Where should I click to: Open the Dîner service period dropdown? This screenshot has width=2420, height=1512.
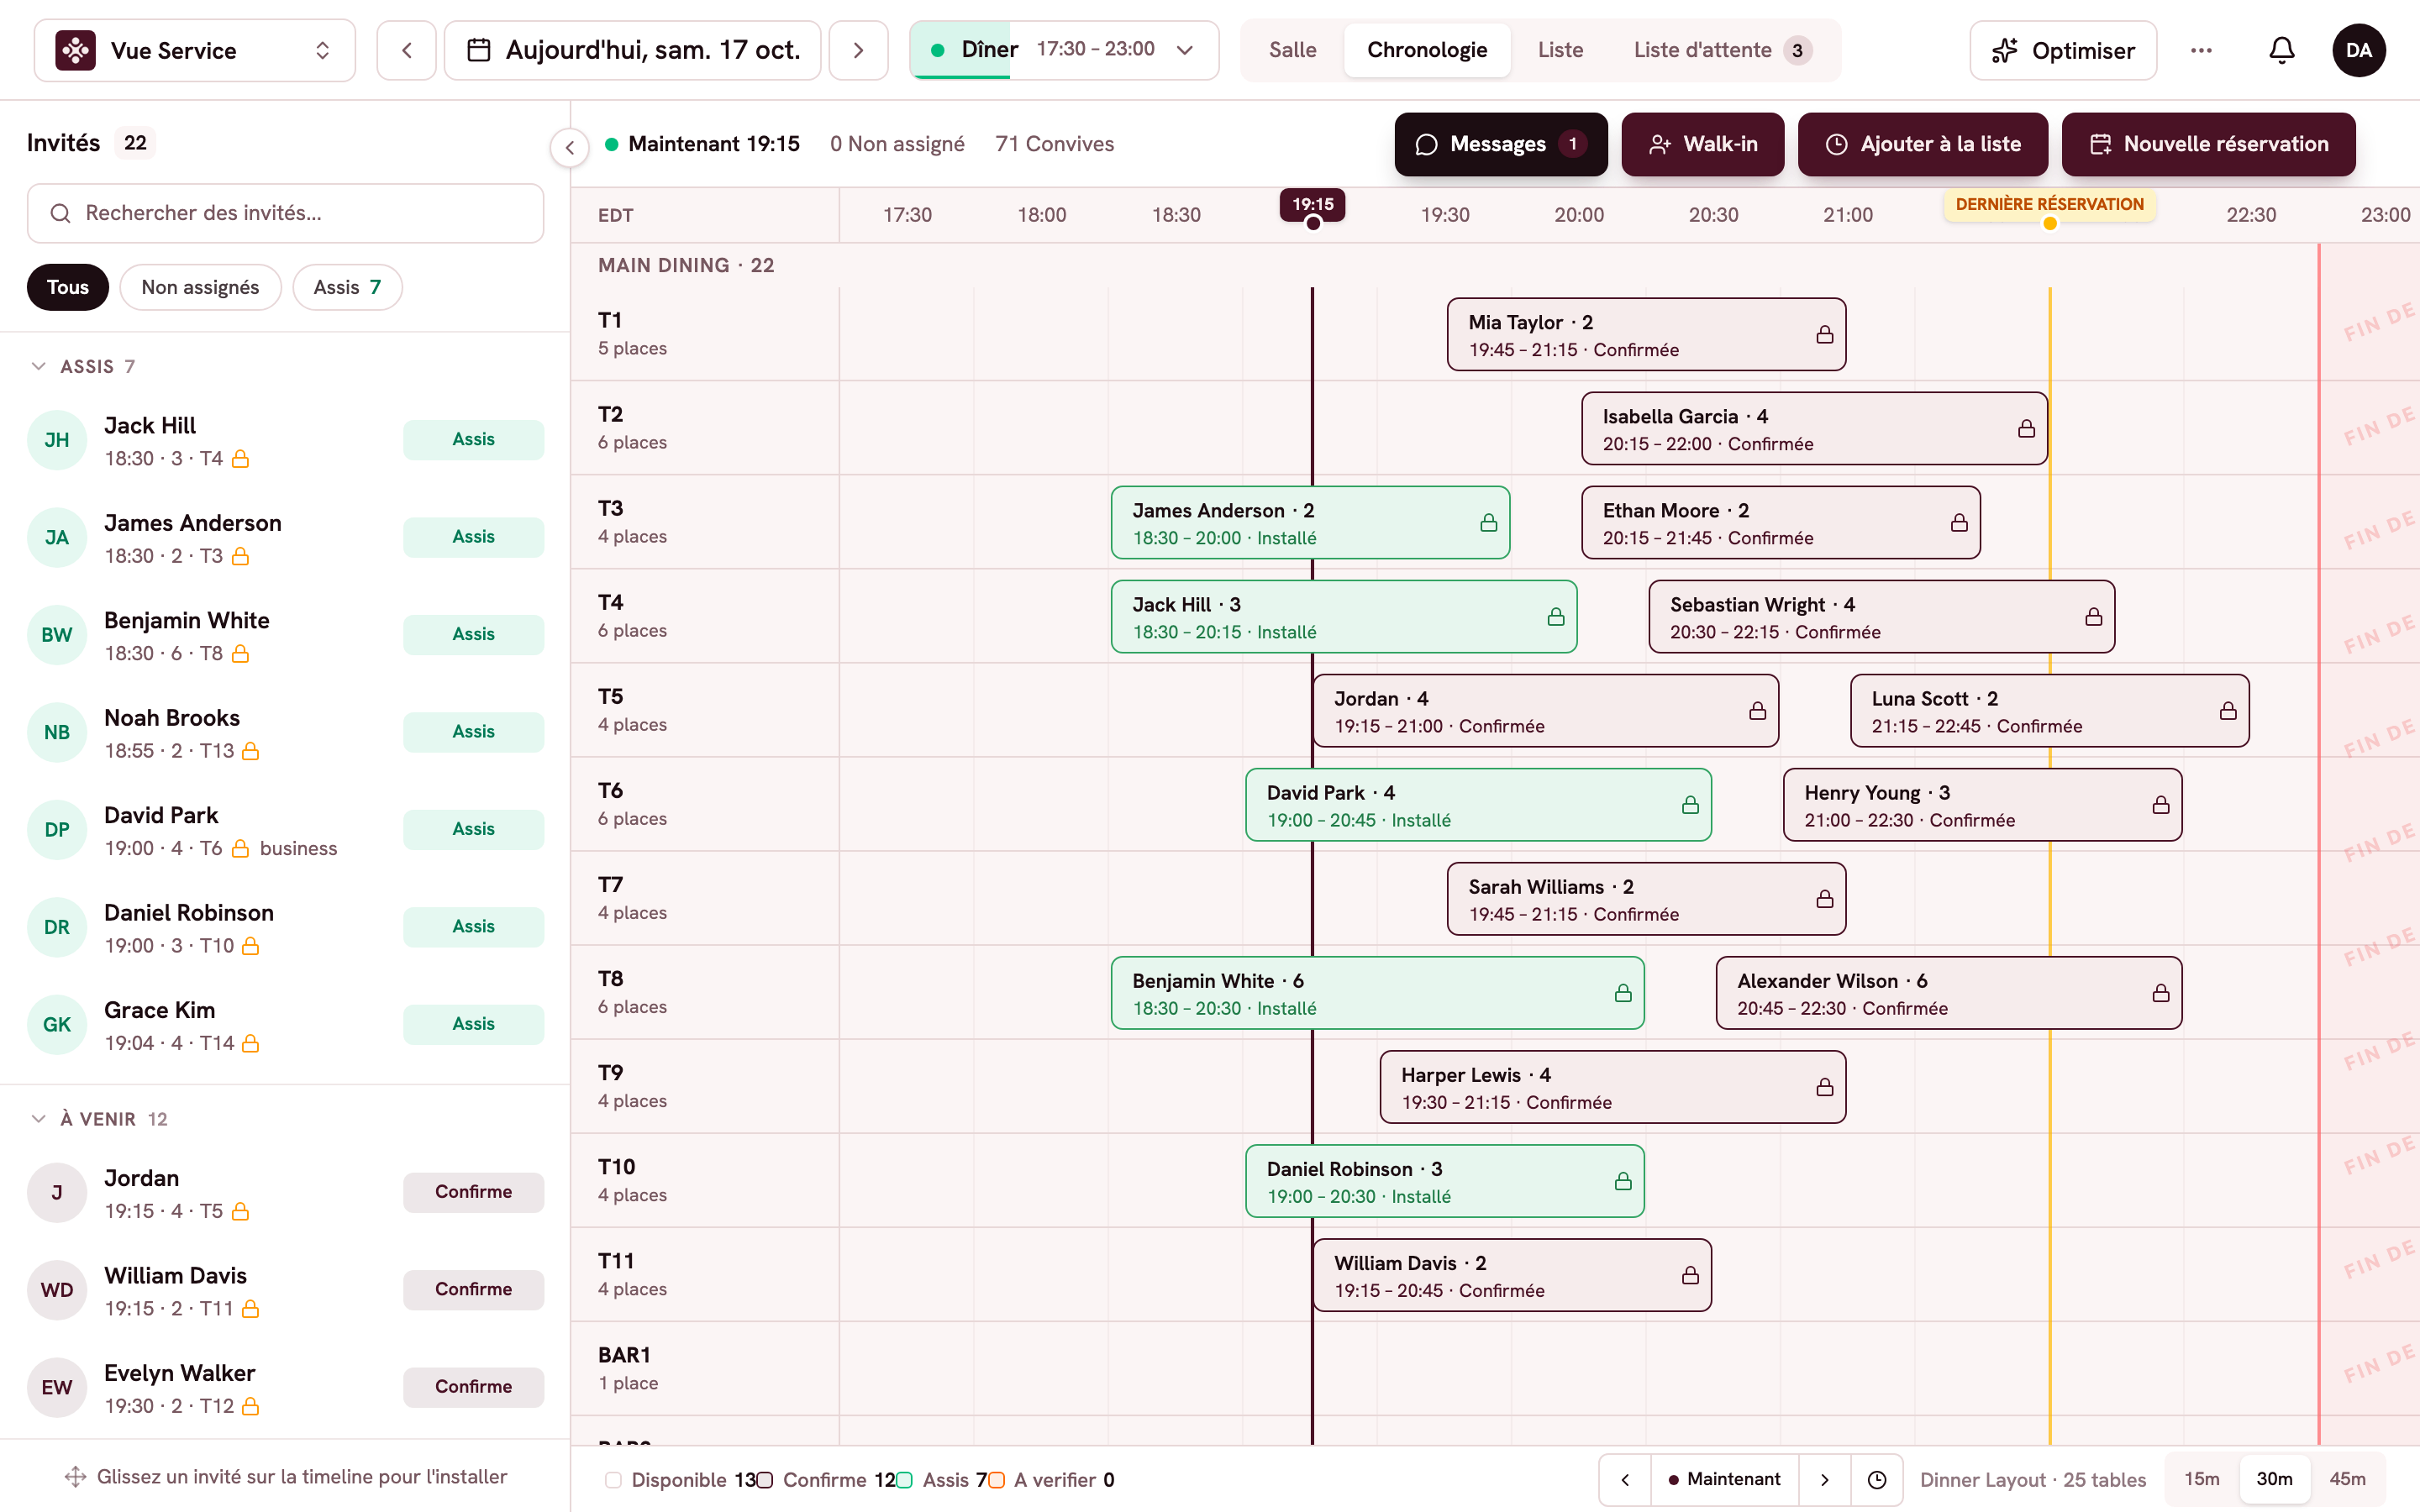click(x=1064, y=50)
